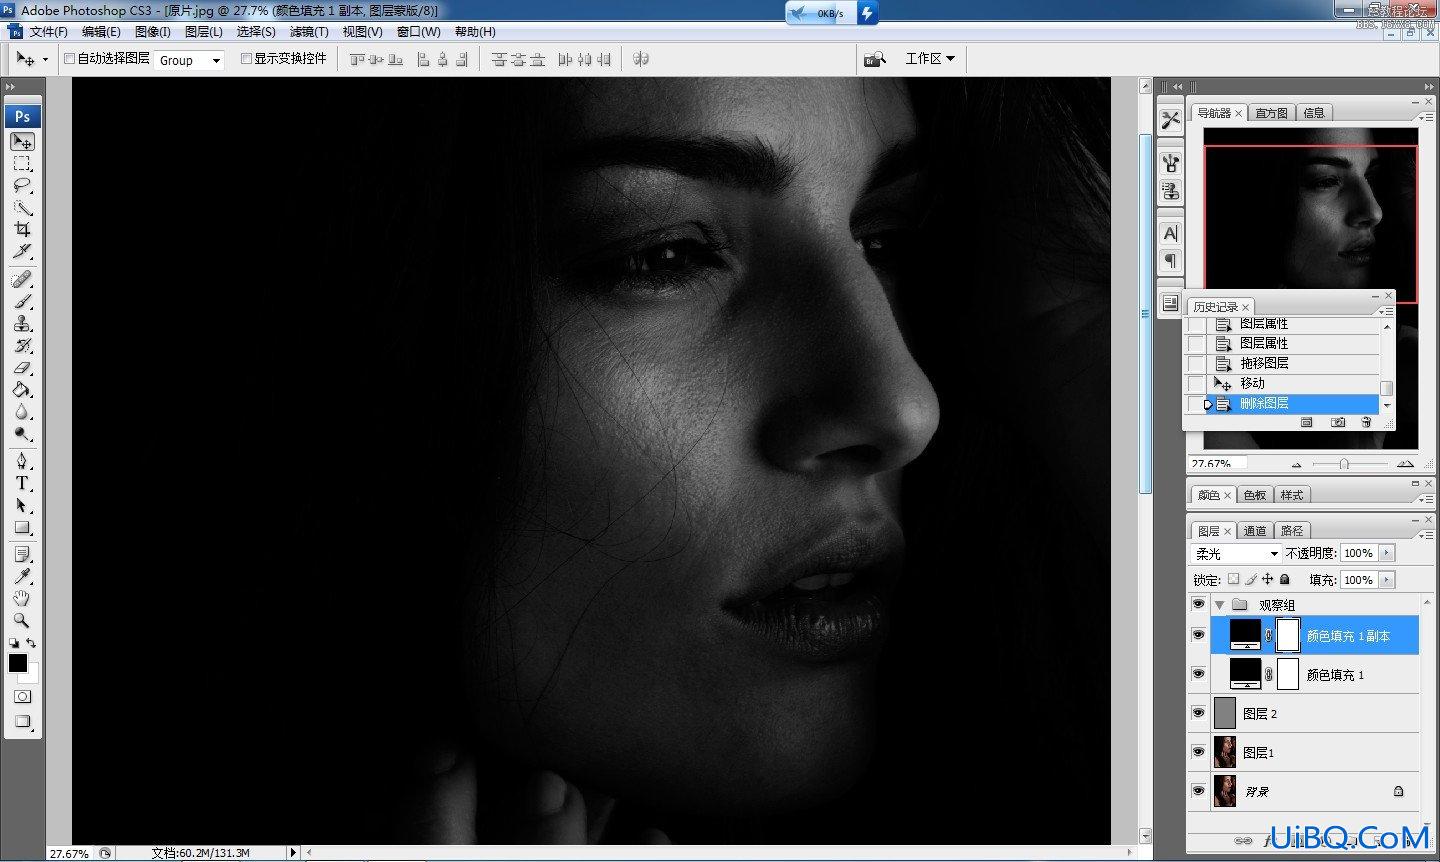The image size is (1440, 862).
Task: Enable the 自动选择图层 checkbox
Action: coord(69,59)
